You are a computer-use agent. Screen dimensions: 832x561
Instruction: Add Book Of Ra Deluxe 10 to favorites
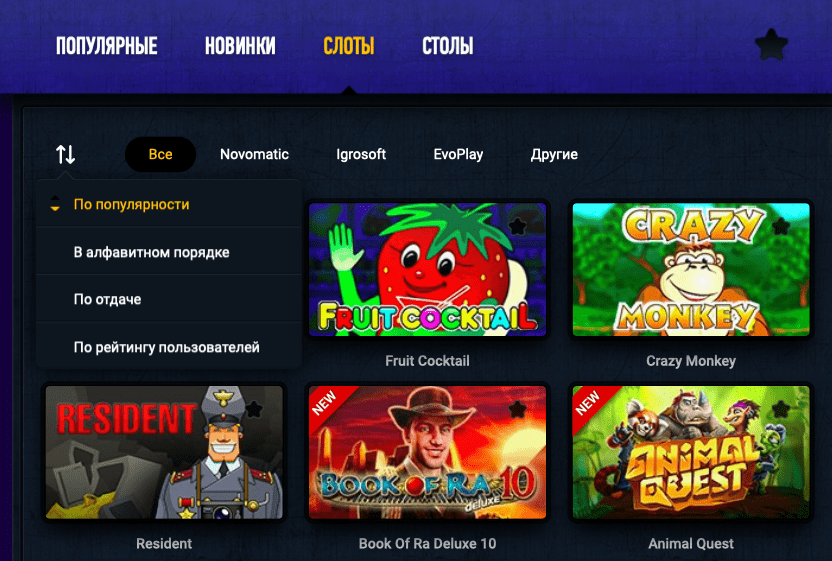(x=517, y=409)
